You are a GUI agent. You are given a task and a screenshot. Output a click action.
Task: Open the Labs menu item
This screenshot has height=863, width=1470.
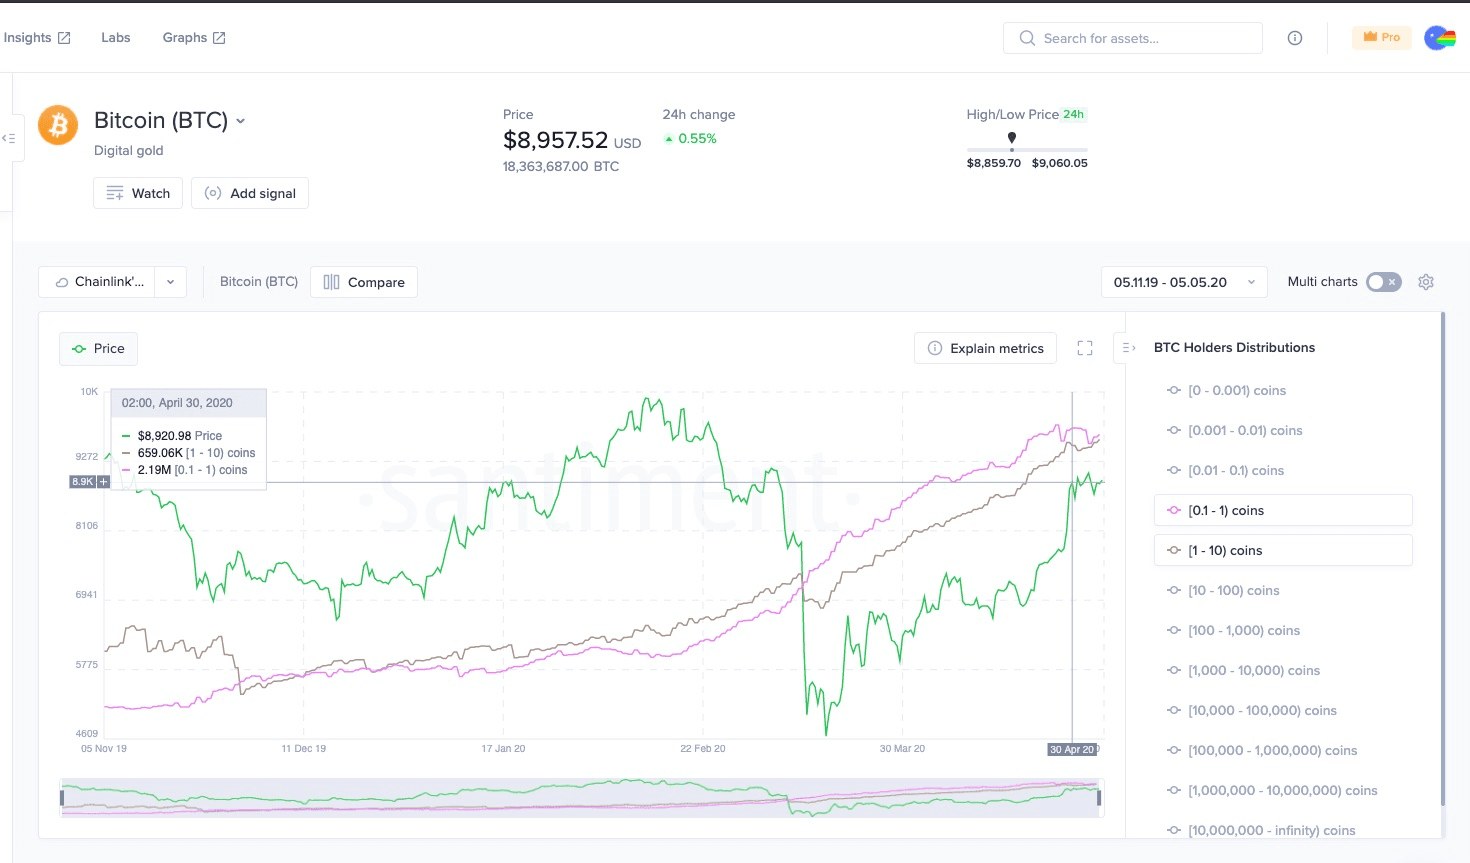coord(116,37)
